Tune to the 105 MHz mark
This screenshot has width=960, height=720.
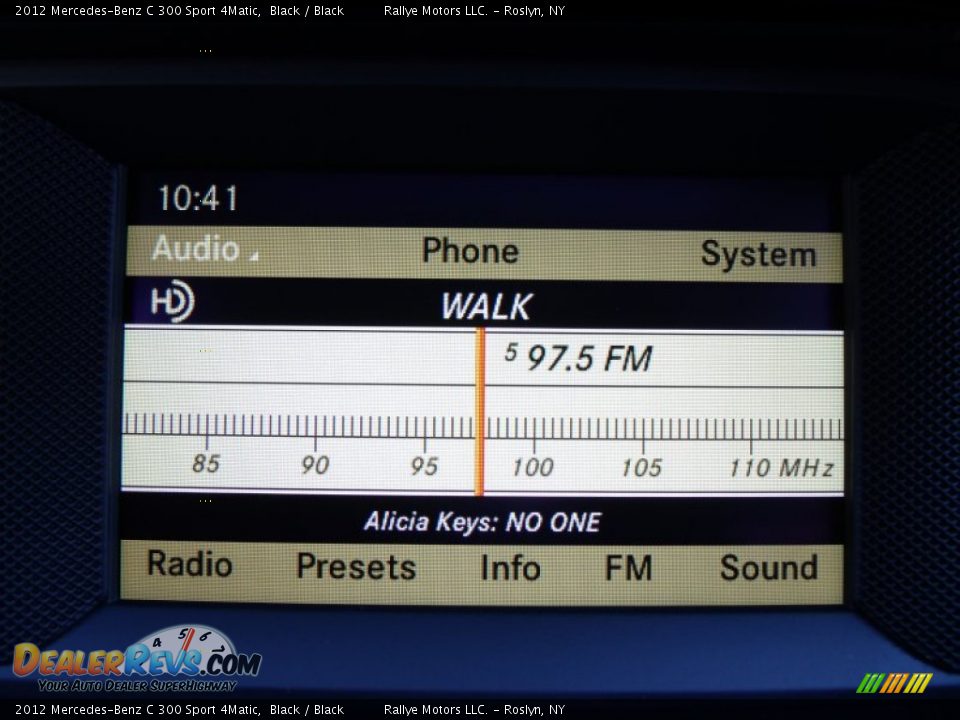pos(641,467)
